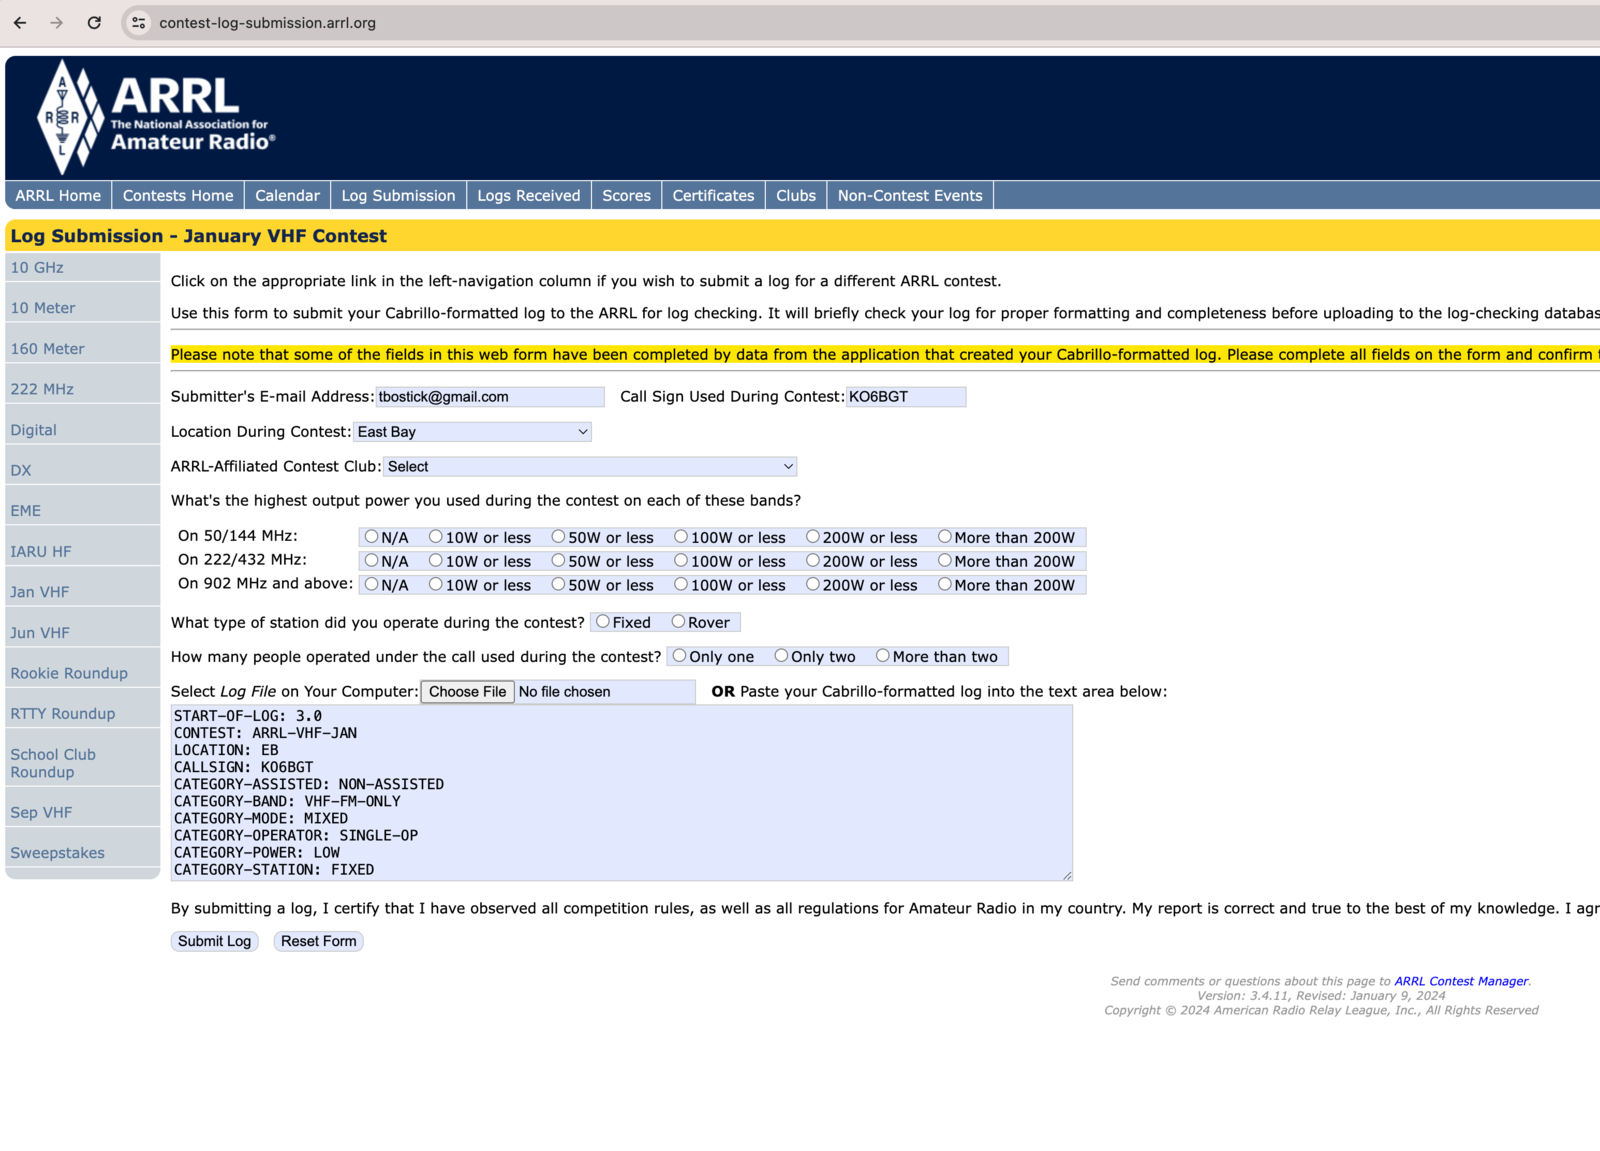
Task: Select 10W or less on 50/144 MHz
Action: pyautogui.click(x=436, y=537)
